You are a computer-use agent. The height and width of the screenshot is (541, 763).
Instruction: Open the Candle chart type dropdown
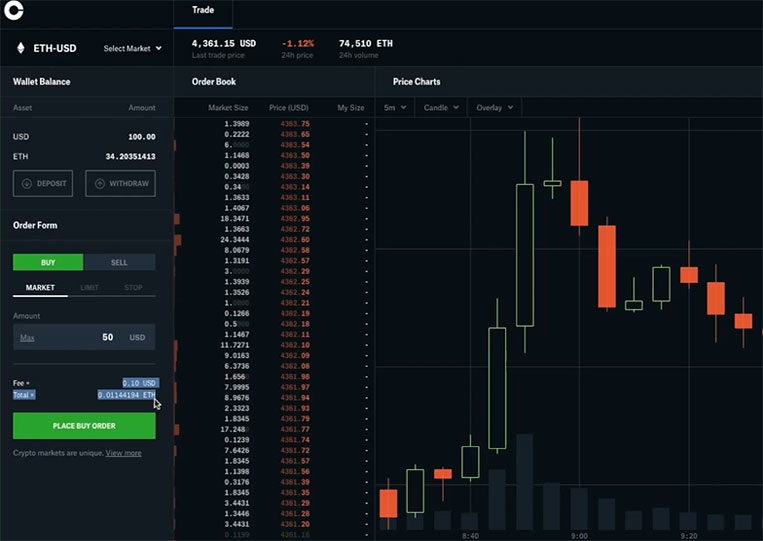(441, 108)
